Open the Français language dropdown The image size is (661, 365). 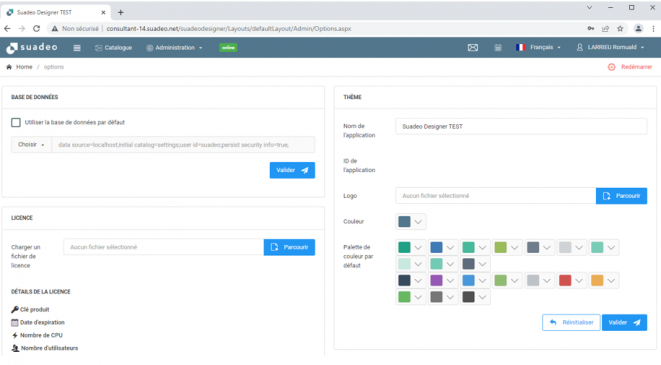[x=538, y=47]
